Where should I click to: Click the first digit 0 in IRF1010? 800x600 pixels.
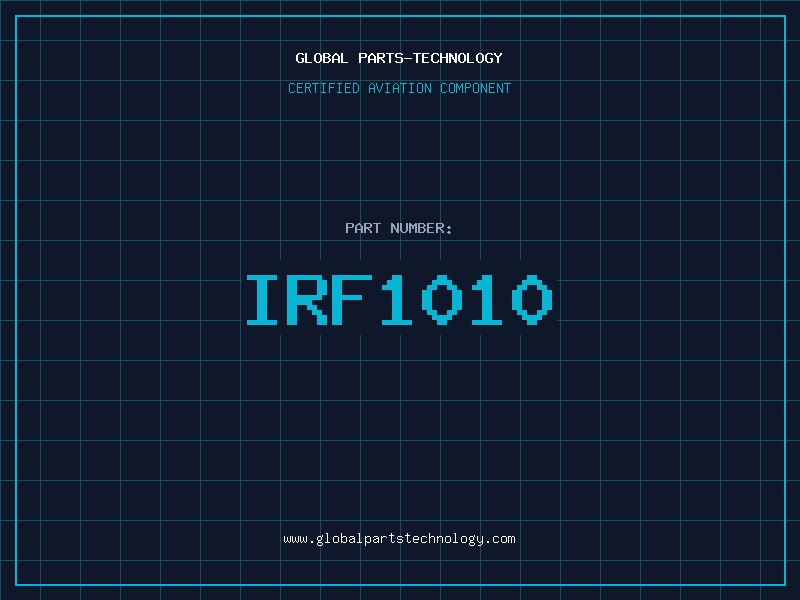tap(442, 300)
